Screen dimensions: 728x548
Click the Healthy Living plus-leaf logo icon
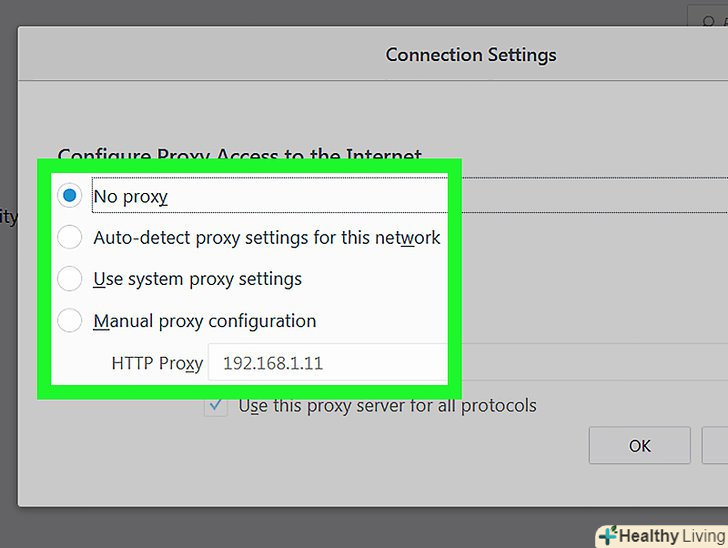(x=607, y=536)
